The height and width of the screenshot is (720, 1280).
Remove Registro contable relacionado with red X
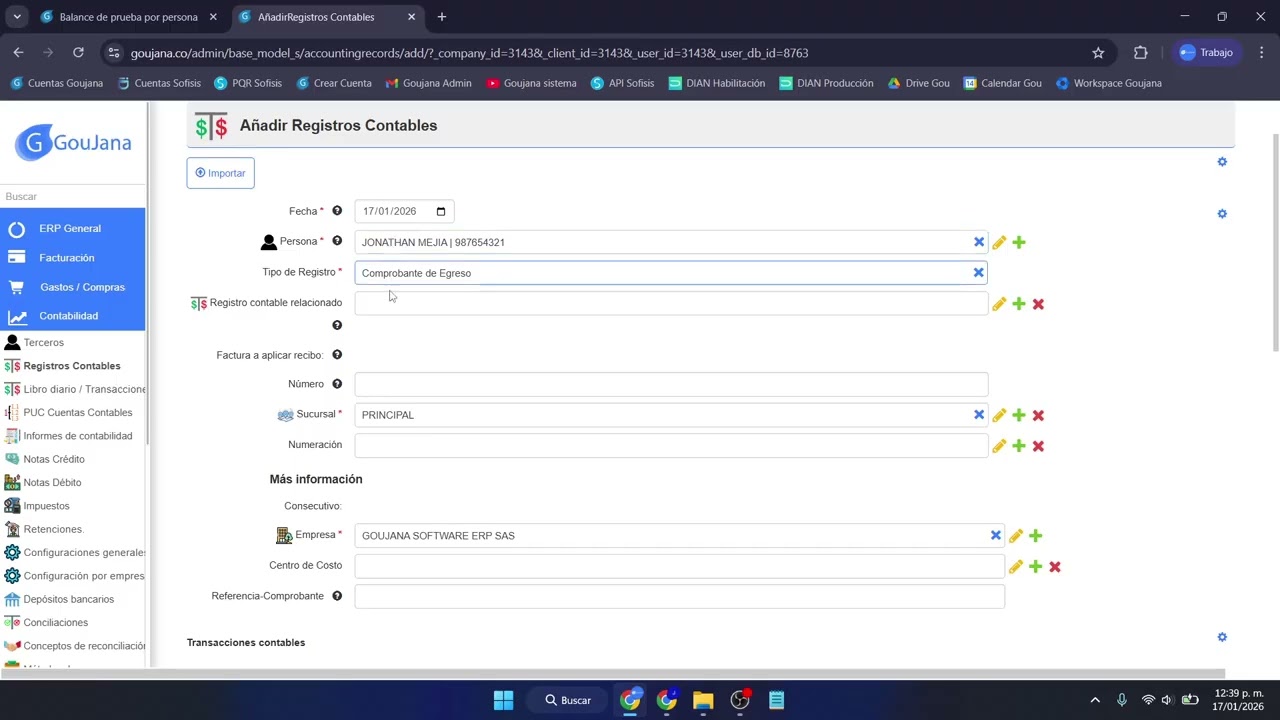[1038, 304]
